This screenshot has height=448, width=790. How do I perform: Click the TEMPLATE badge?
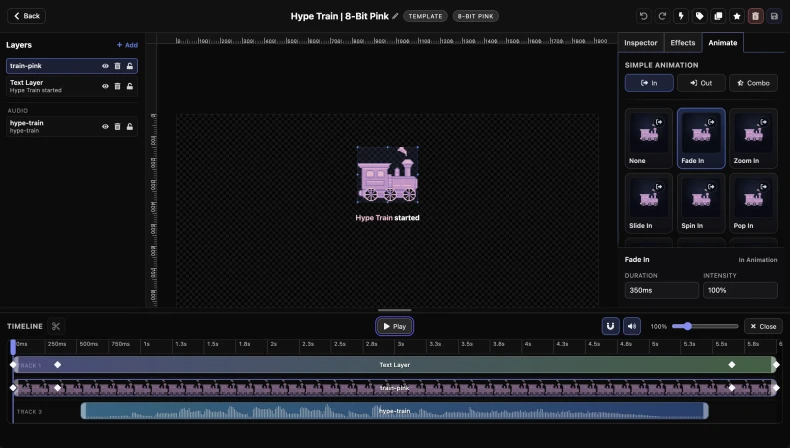(x=425, y=16)
